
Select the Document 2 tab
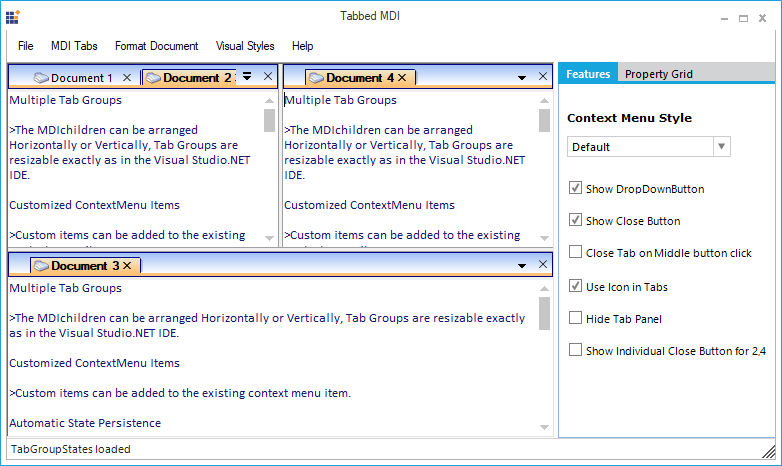pos(189,78)
